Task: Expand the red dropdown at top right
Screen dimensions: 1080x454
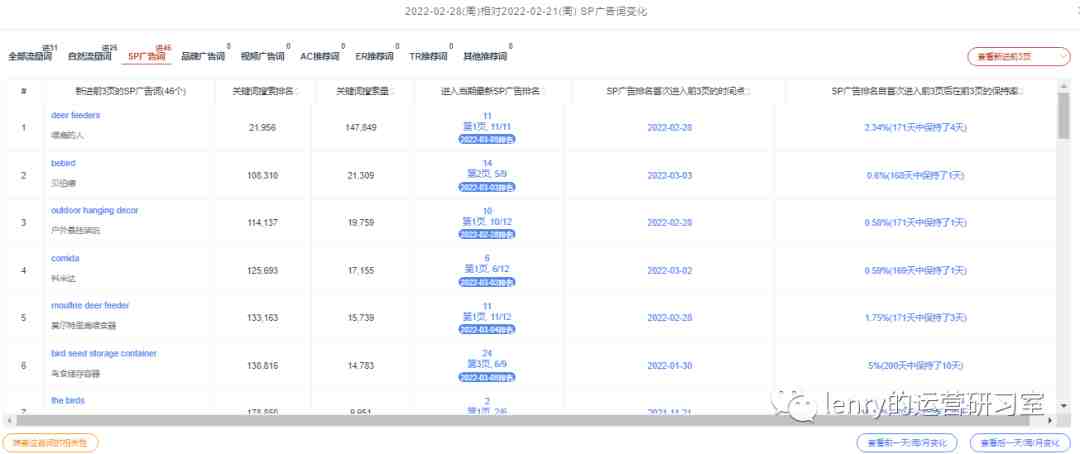Action: 1019,56
